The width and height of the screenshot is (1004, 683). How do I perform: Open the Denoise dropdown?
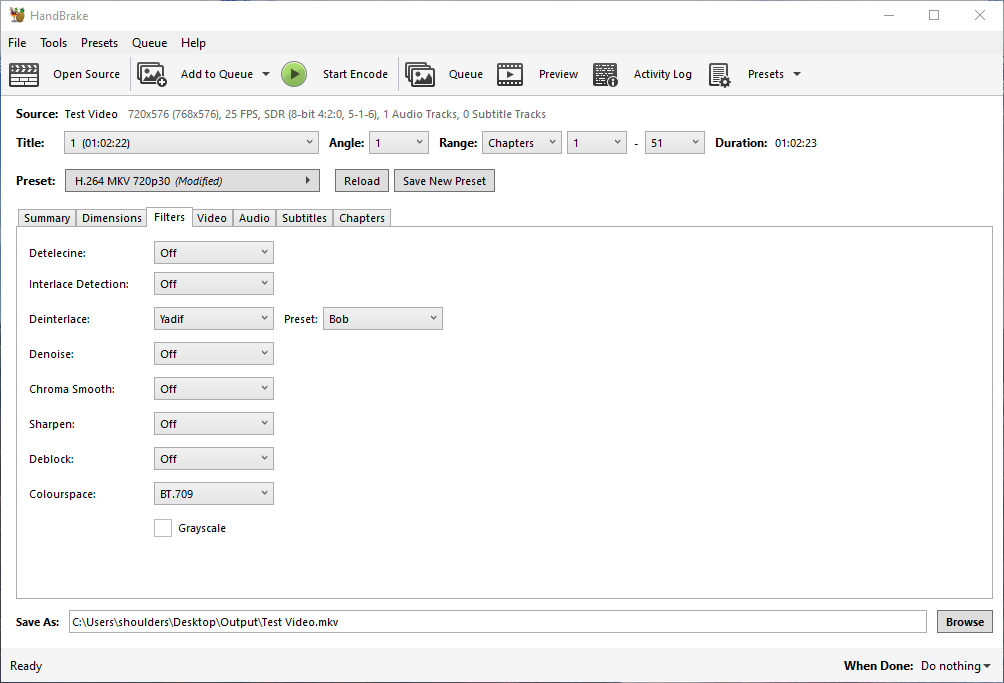click(214, 354)
